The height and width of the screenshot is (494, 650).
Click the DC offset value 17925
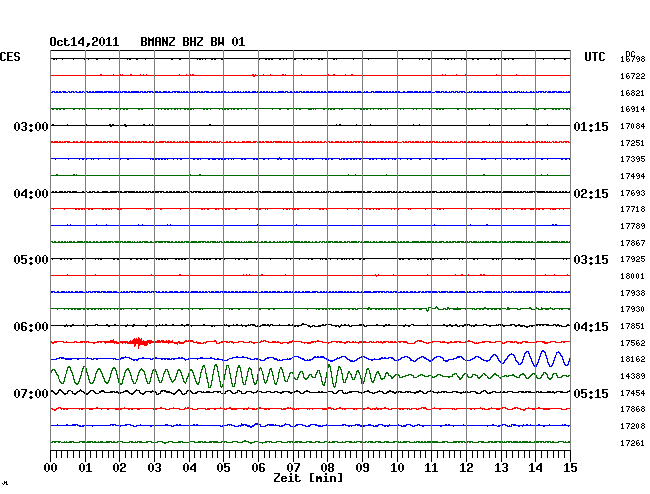click(633, 259)
